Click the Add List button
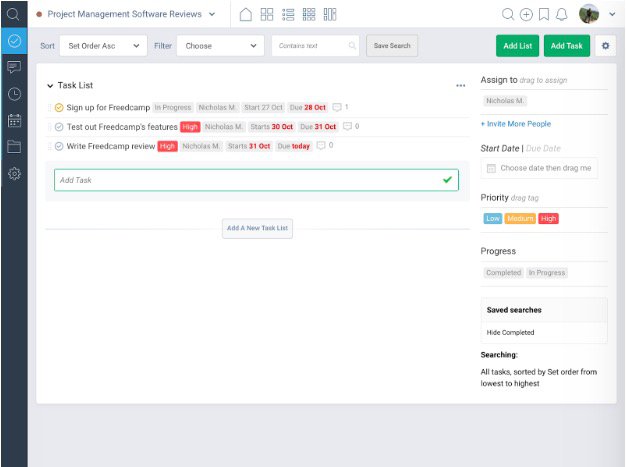Screen dimensions: 626x467 517,46
